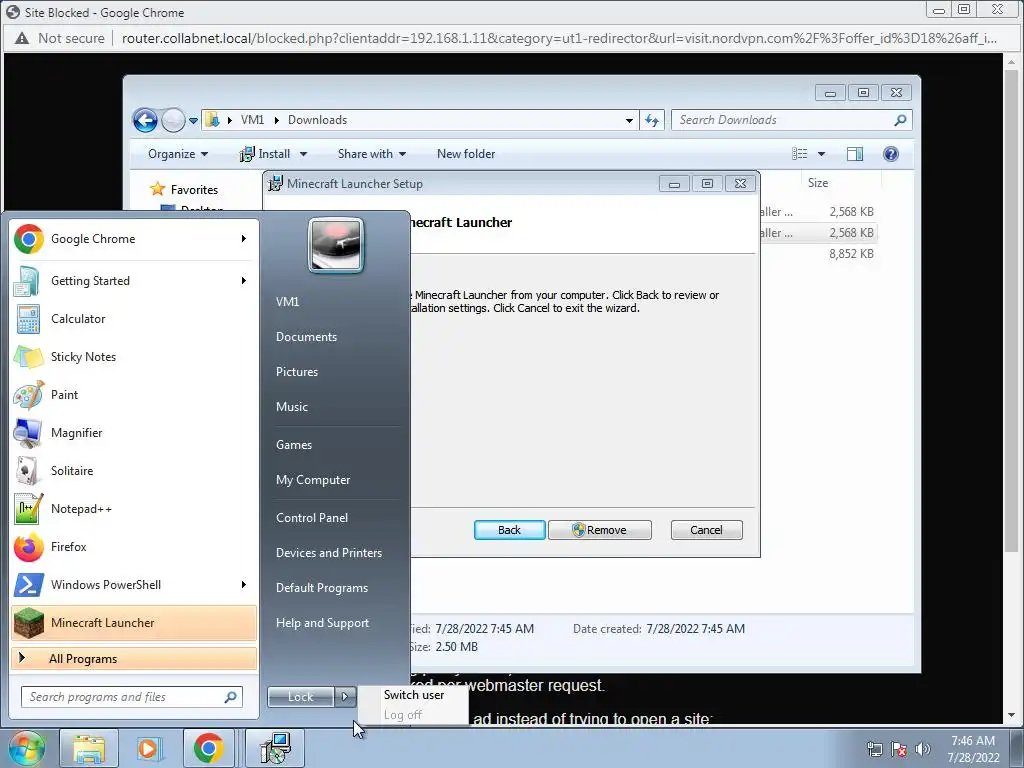This screenshot has width=1024, height=768.
Task: Open Documents from Start menu
Action: (x=306, y=336)
